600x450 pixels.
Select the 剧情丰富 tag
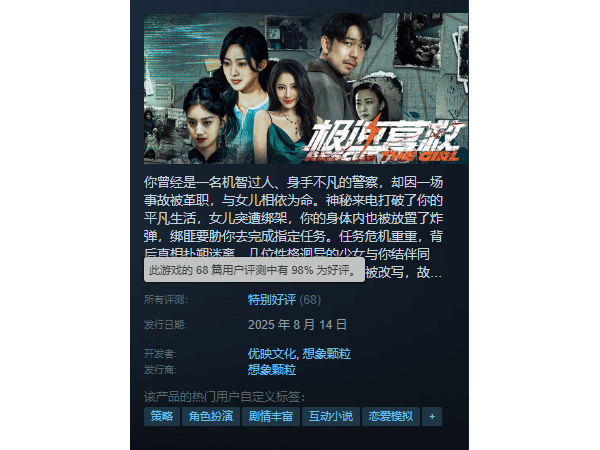(271, 416)
